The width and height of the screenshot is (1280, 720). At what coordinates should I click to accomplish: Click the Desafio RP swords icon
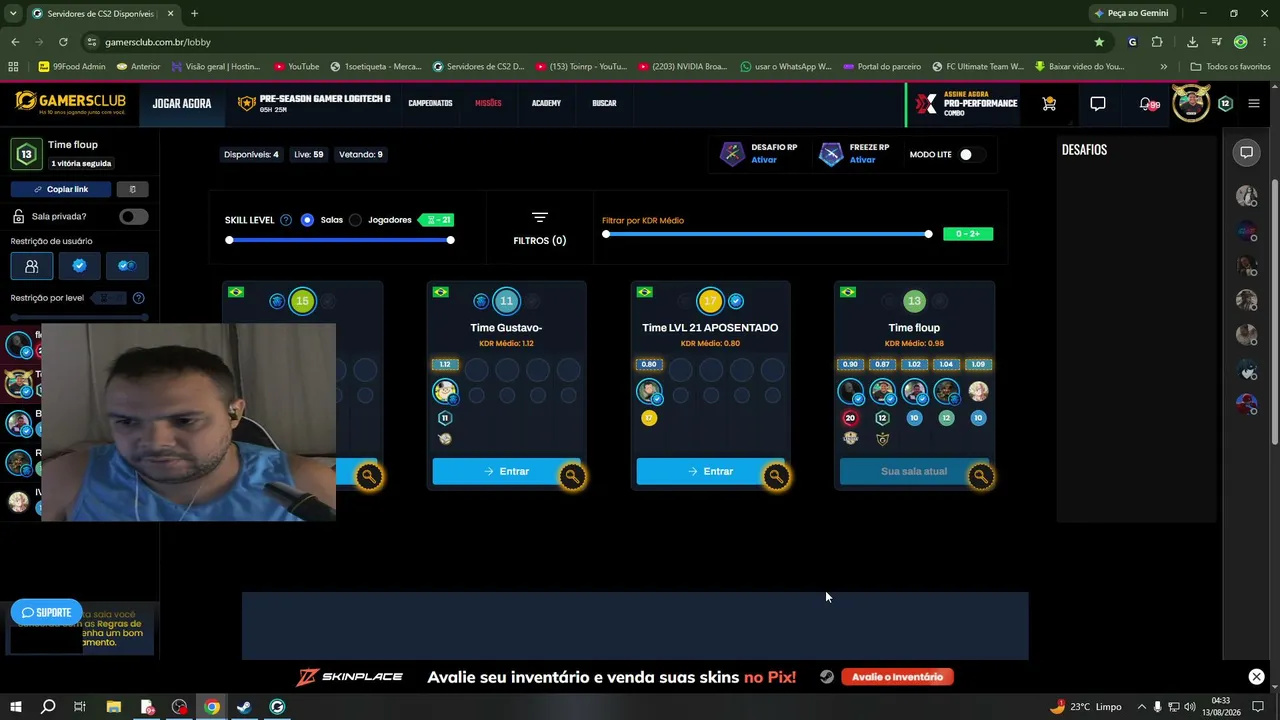[733, 154]
